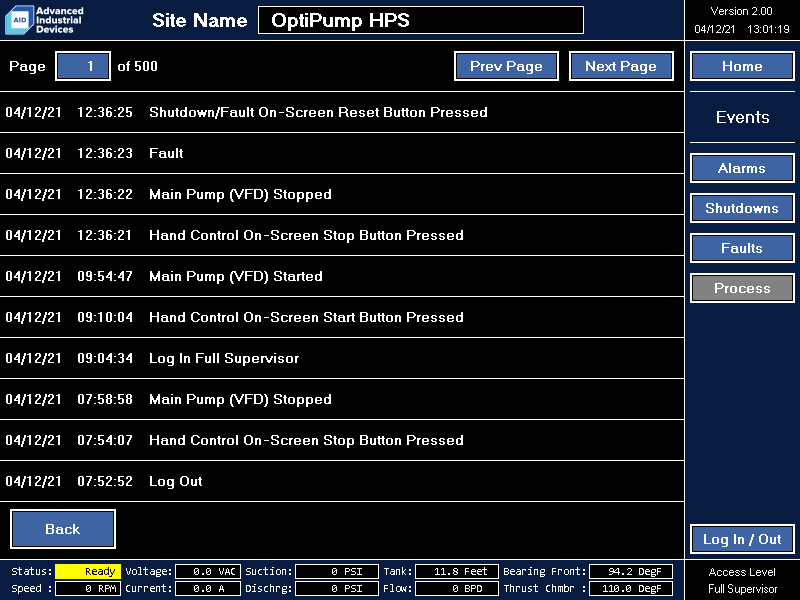Screen dimensions: 800x600
Task: Select Hand Control Start Button Pressed event
Action: [x=342, y=317]
